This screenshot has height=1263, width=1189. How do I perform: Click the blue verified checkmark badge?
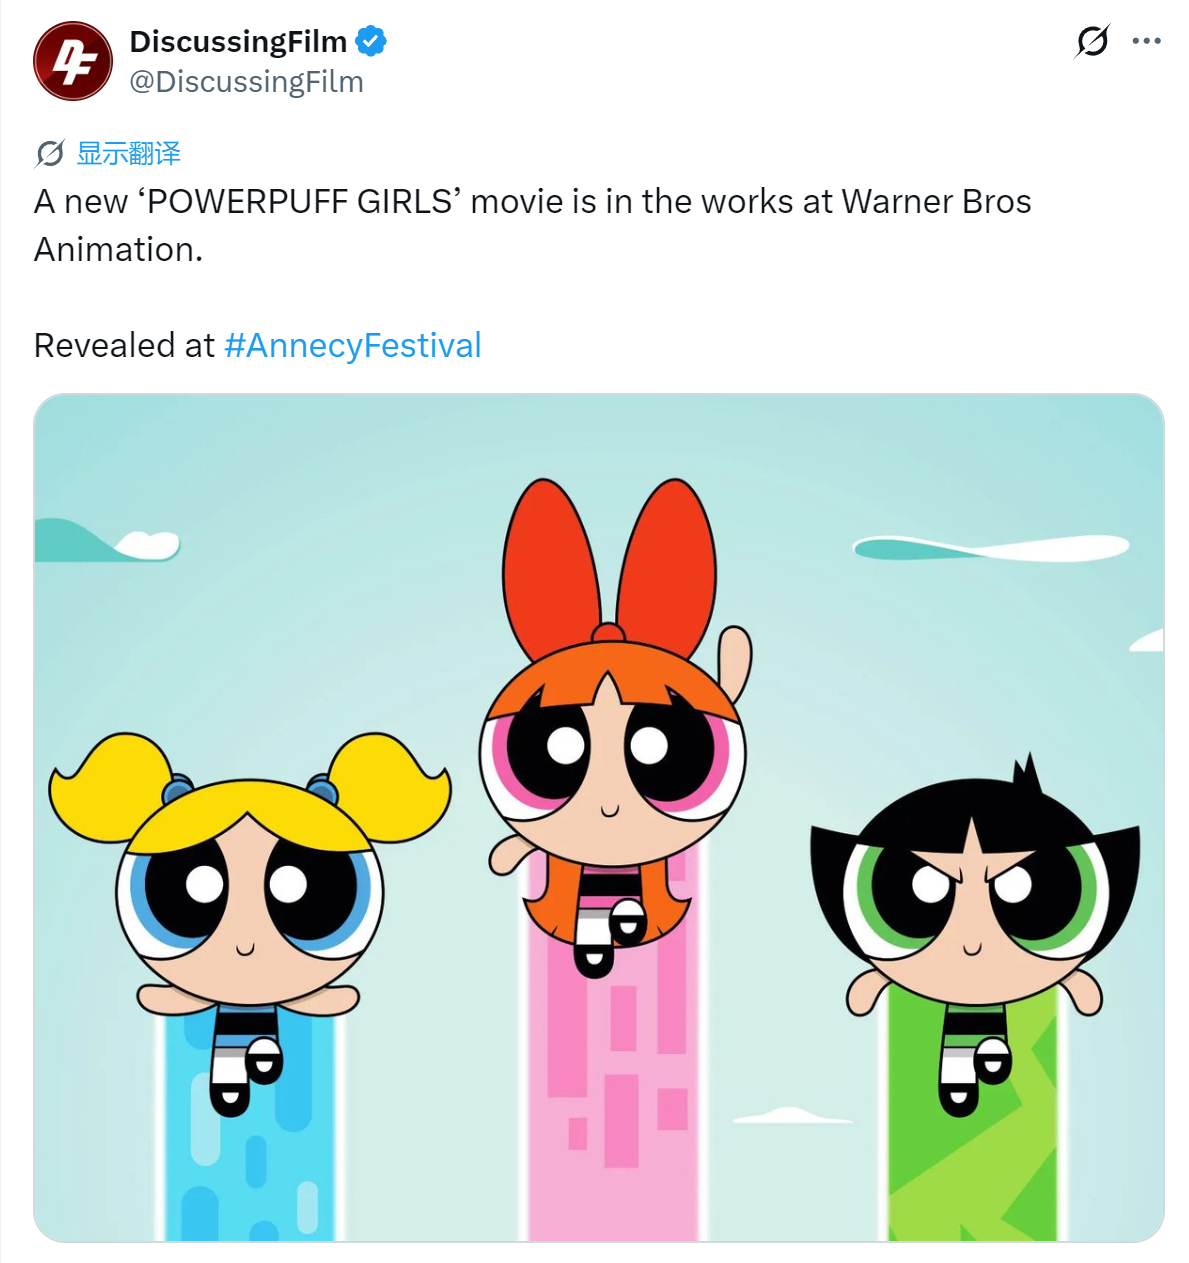pos(371,41)
